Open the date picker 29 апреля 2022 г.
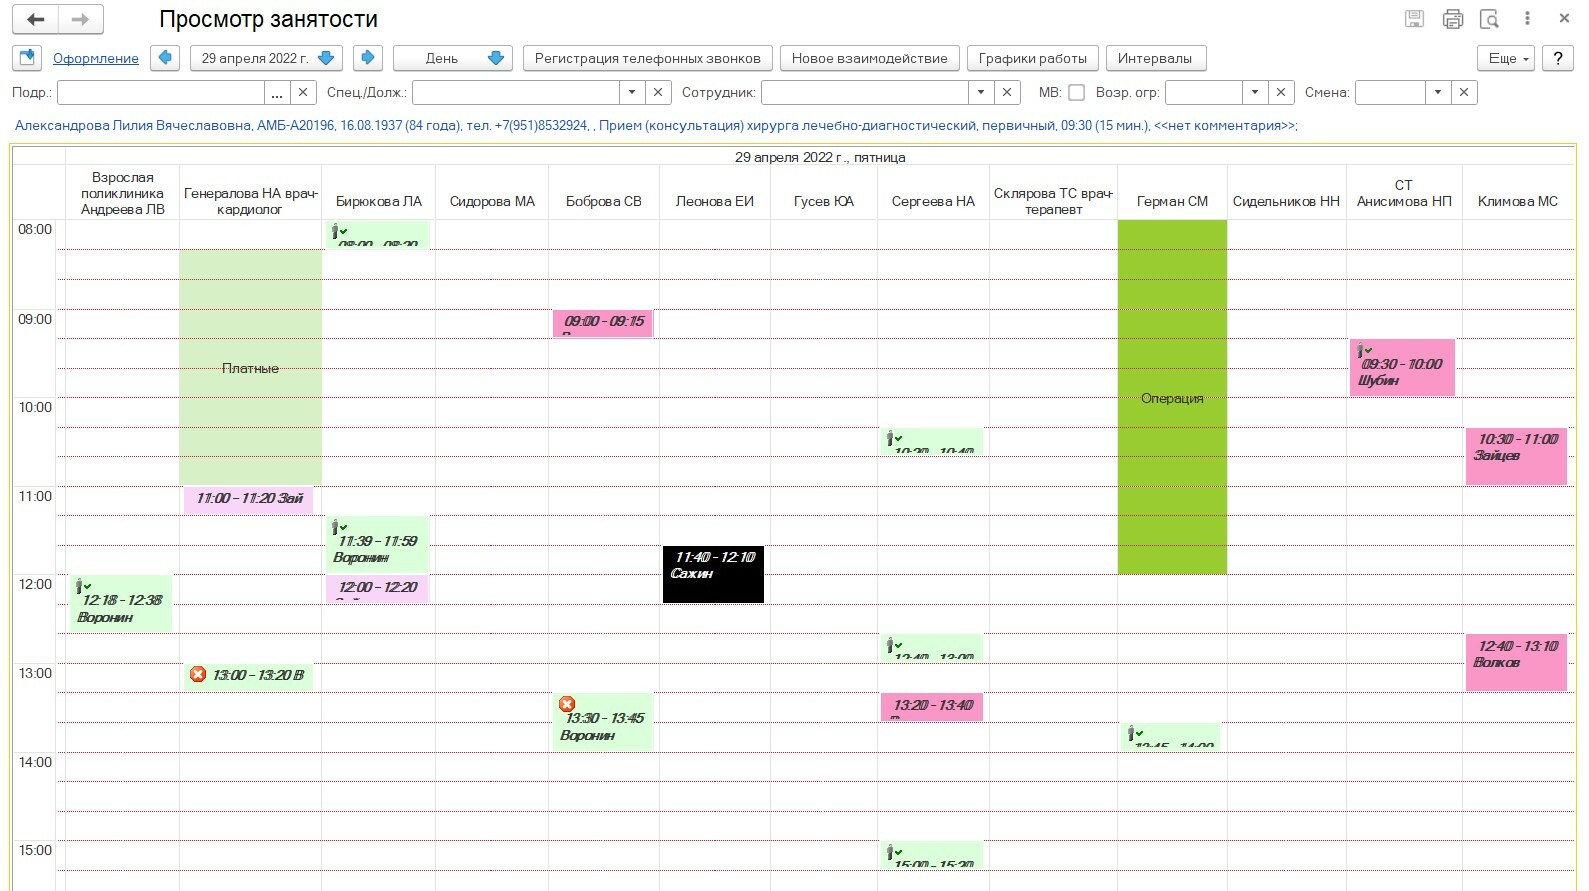Image resolution: width=1589 pixels, height=891 pixels. click(x=266, y=58)
